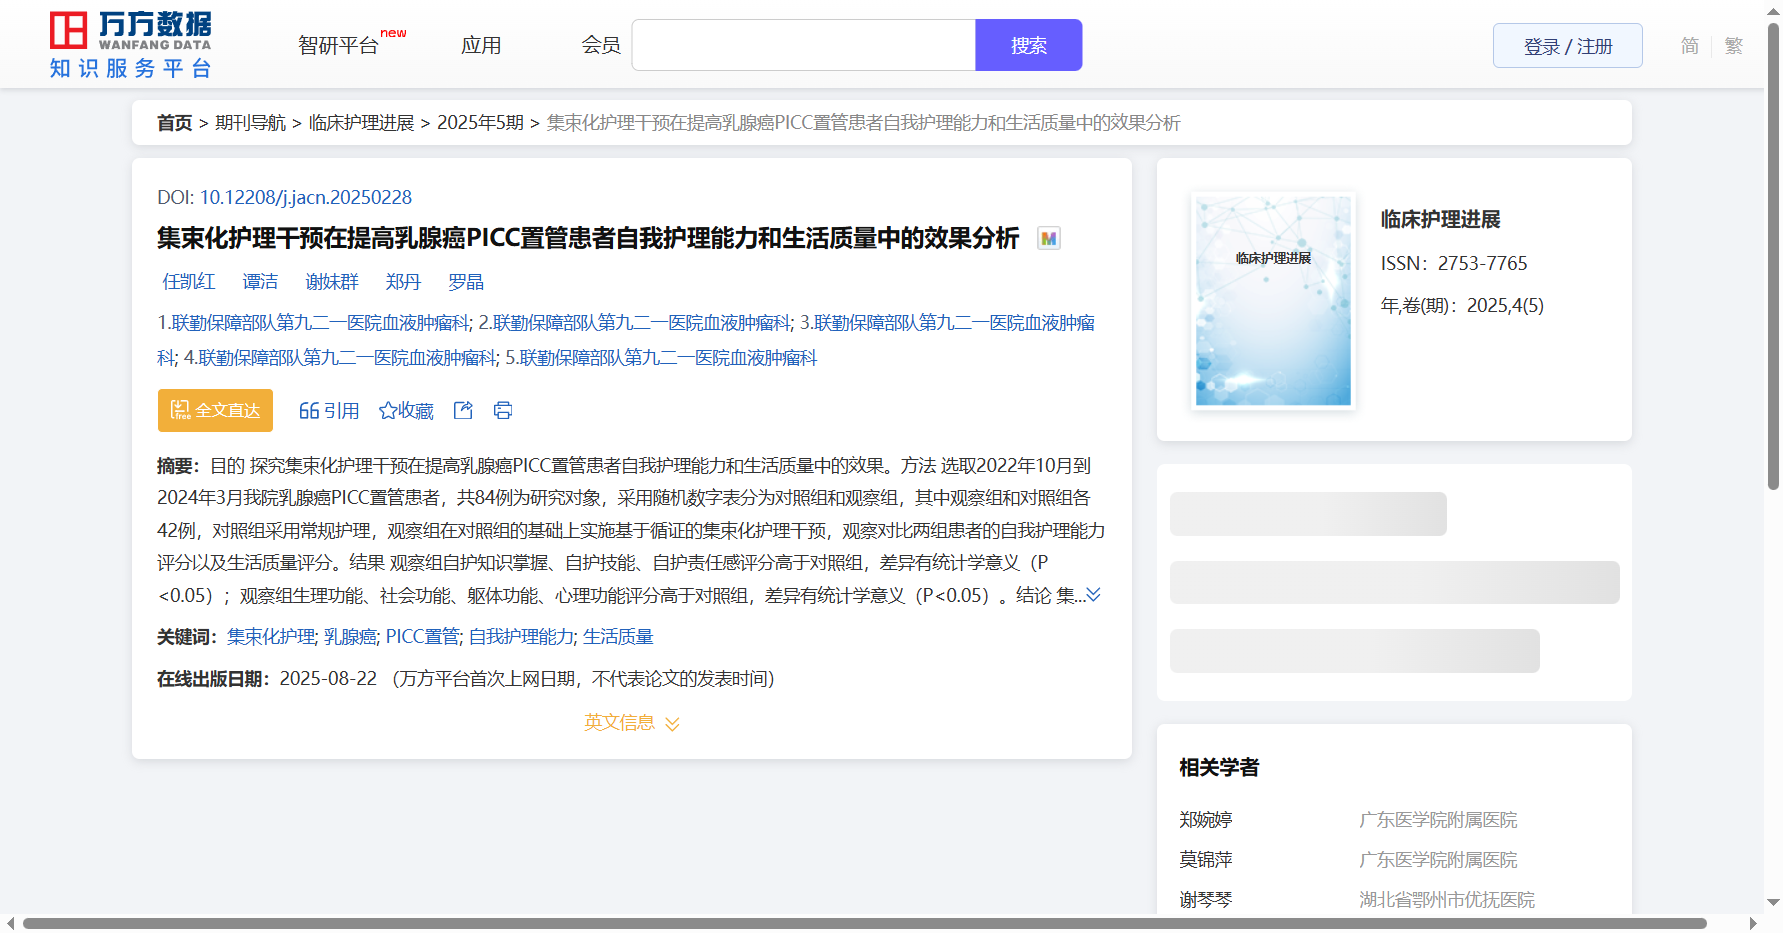Focus the search input field
1783x933 pixels.
pyautogui.click(x=804, y=45)
